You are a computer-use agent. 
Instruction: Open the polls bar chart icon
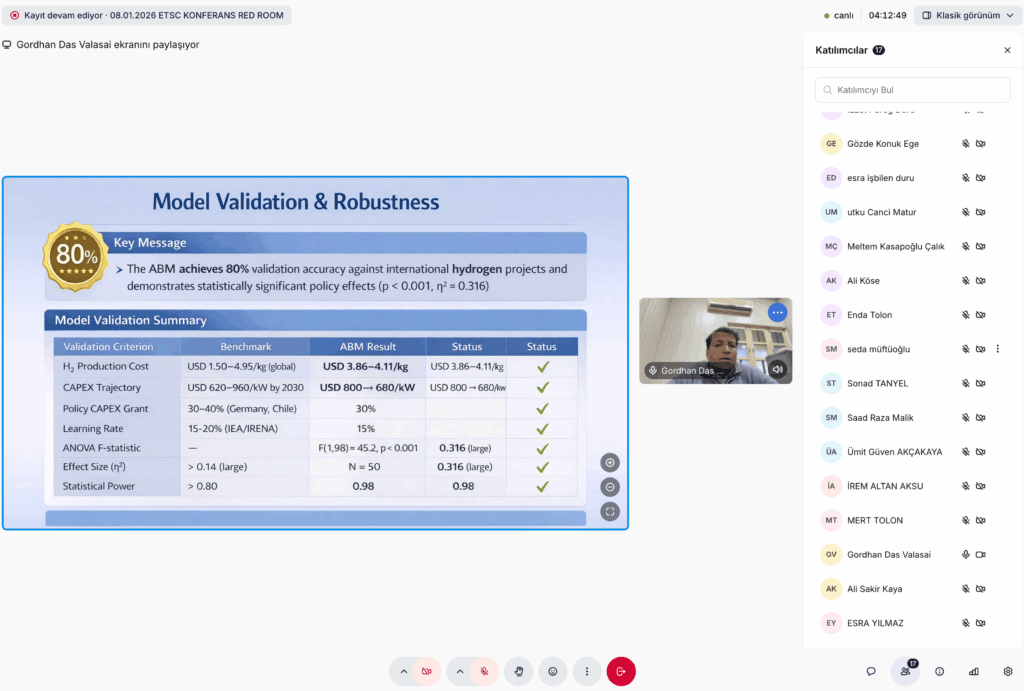click(x=973, y=671)
